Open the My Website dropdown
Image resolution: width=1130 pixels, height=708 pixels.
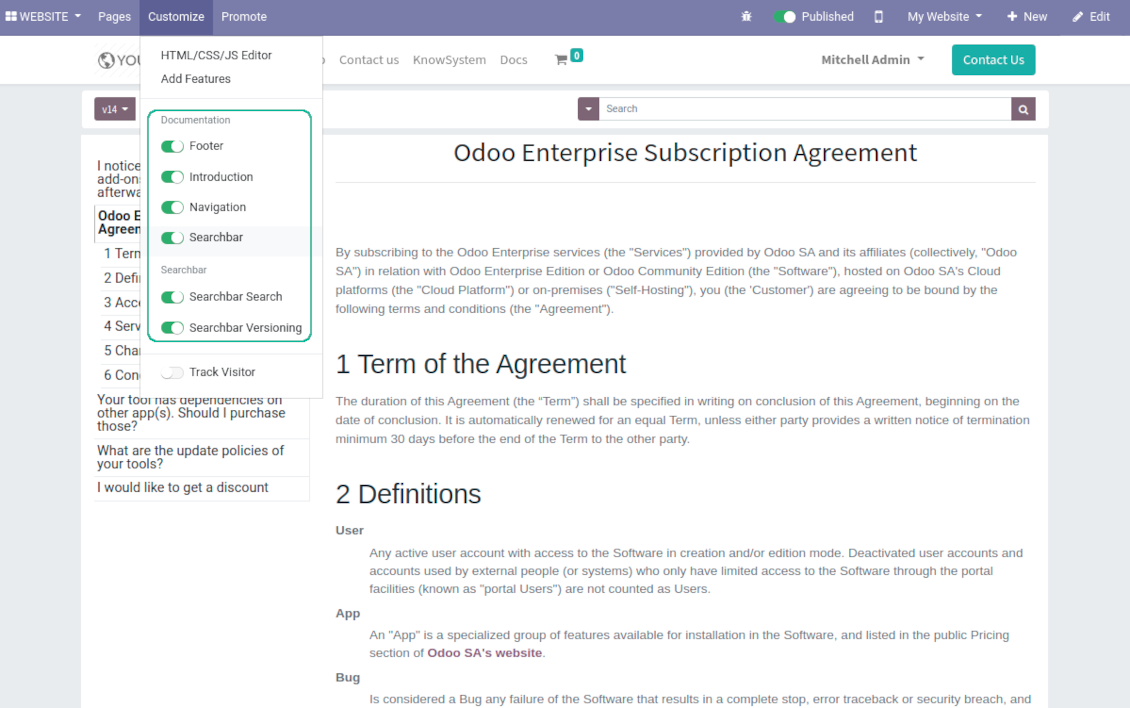click(x=944, y=17)
